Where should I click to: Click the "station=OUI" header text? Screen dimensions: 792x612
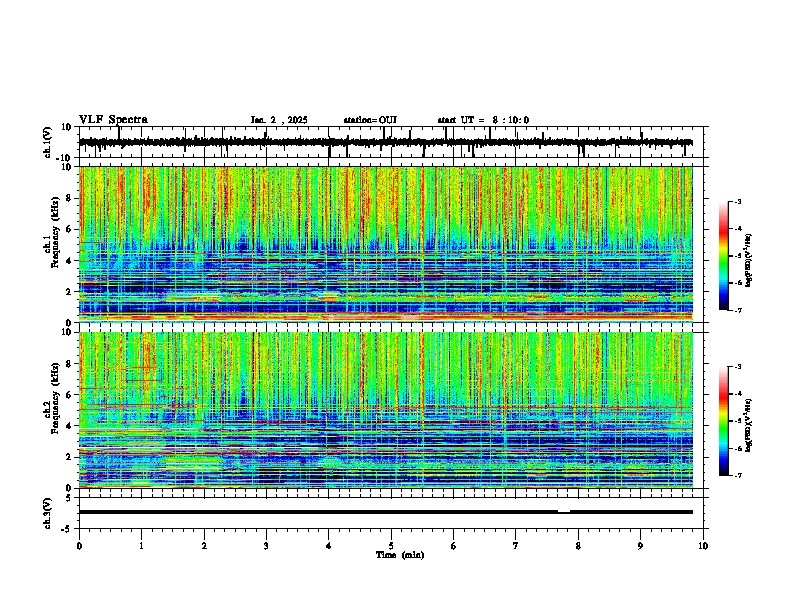tap(370, 120)
